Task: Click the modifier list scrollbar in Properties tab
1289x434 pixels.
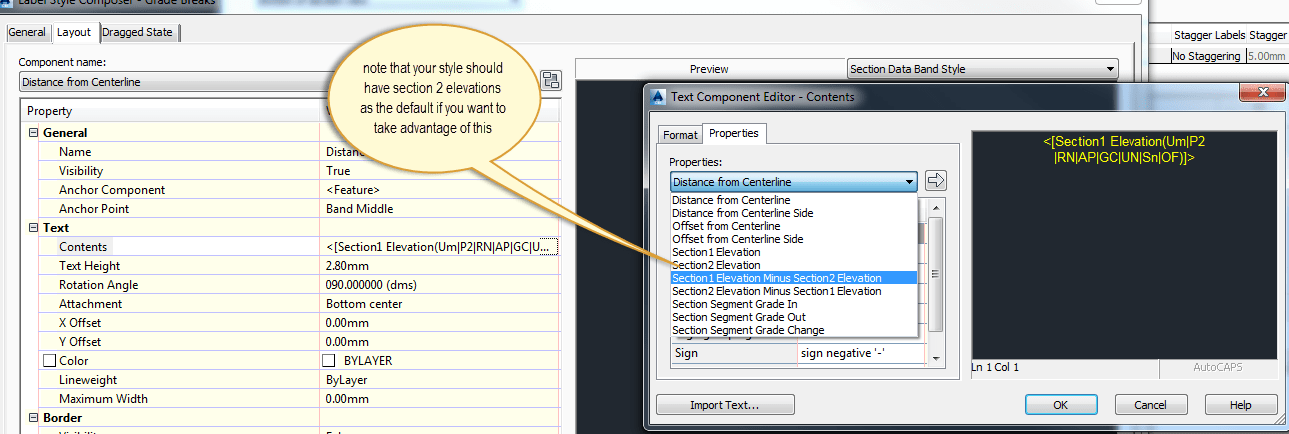Action: tap(935, 273)
